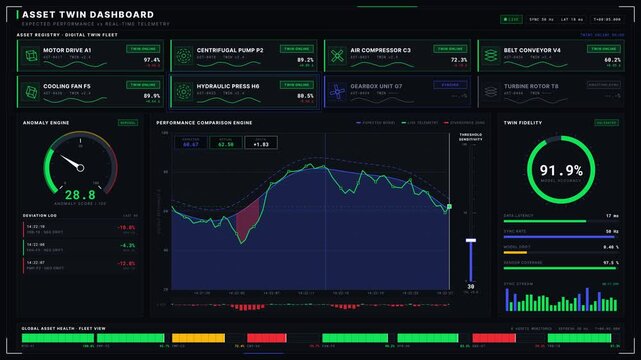Click the Belt Conveyor V4 60.2% value
This screenshot has height=360, width=641.
point(612,60)
